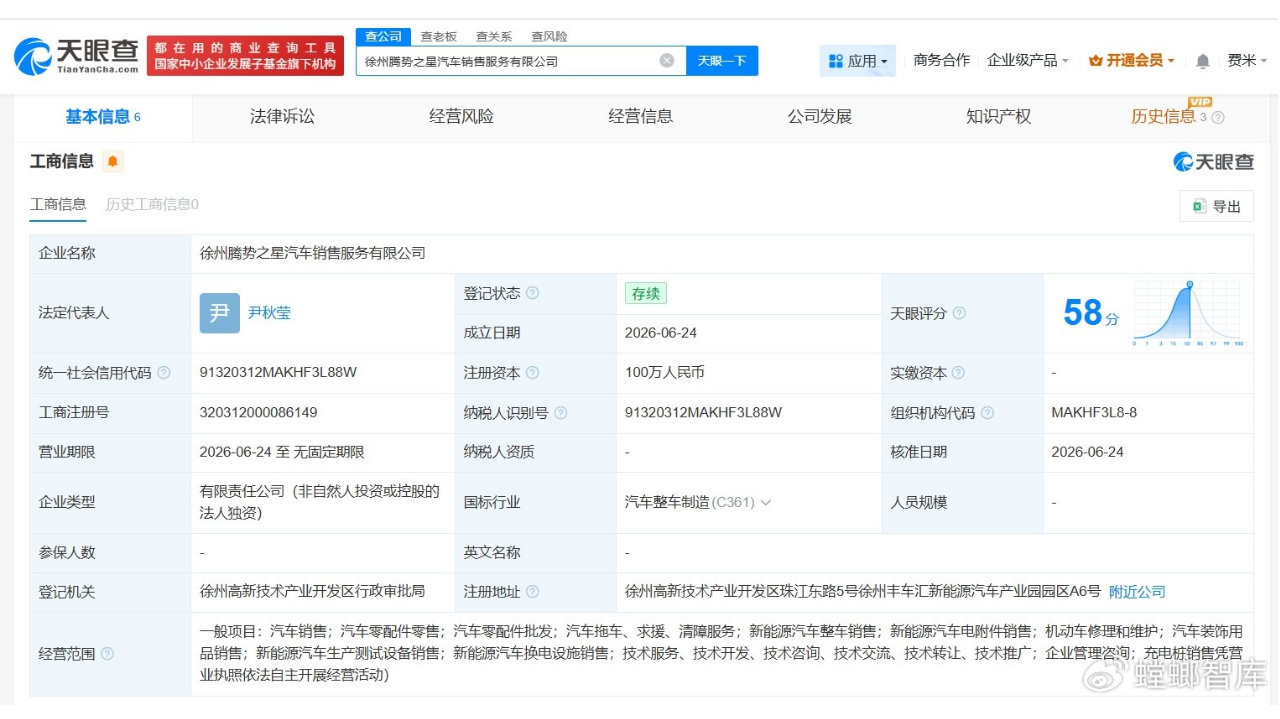The image size is (1280, 719).
Task: Click the 存续 registration status badge
Action: coord(645,293)
